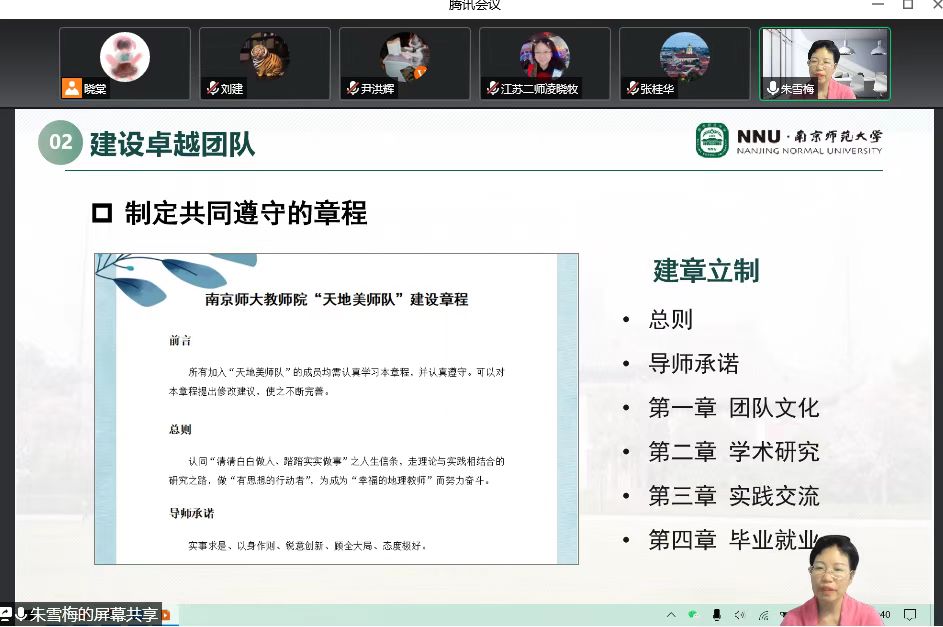Click 刘建's muted microphone icon

pos(212,89)
